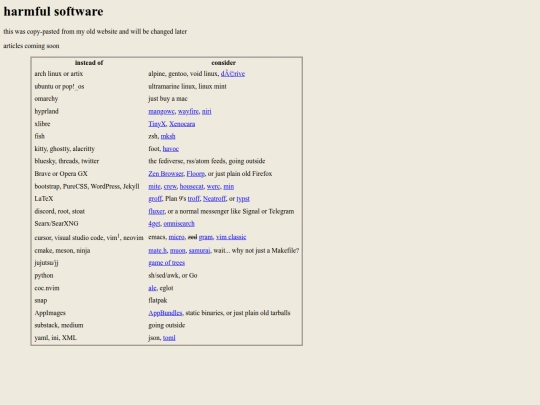Screen dimensions: 540x405
Task: Open the havoc terminal link
Action: coord(171,149)
